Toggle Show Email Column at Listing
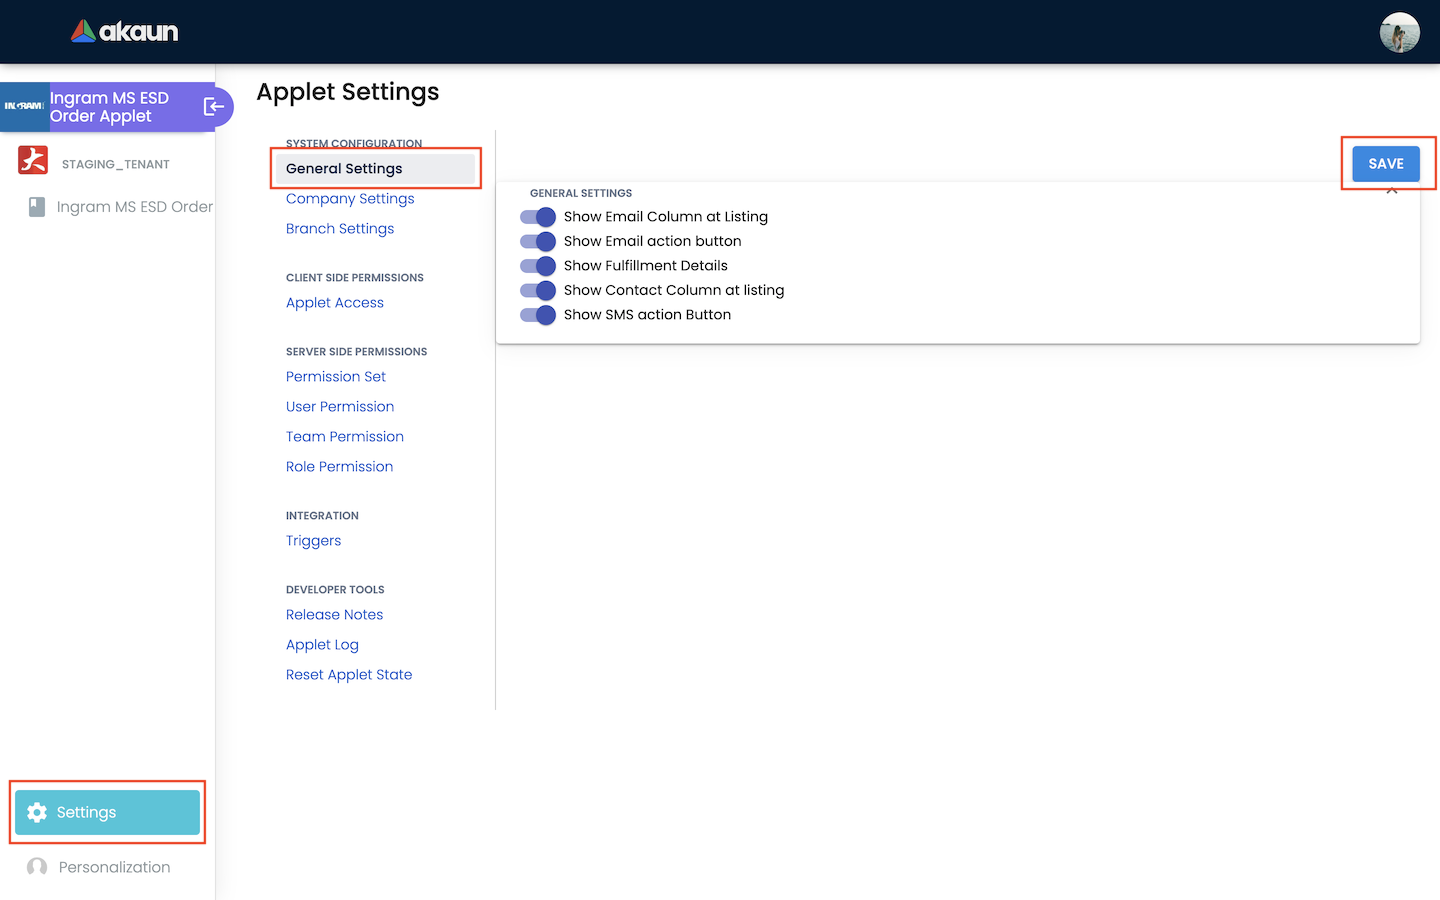This screenshot has height=900, width=1440. [x=538, y=217]
